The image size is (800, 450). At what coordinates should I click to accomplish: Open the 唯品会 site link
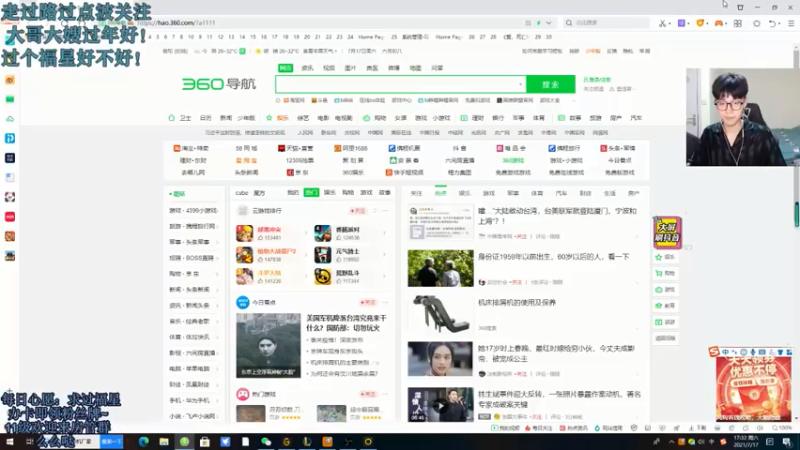(x=511, y=148)
